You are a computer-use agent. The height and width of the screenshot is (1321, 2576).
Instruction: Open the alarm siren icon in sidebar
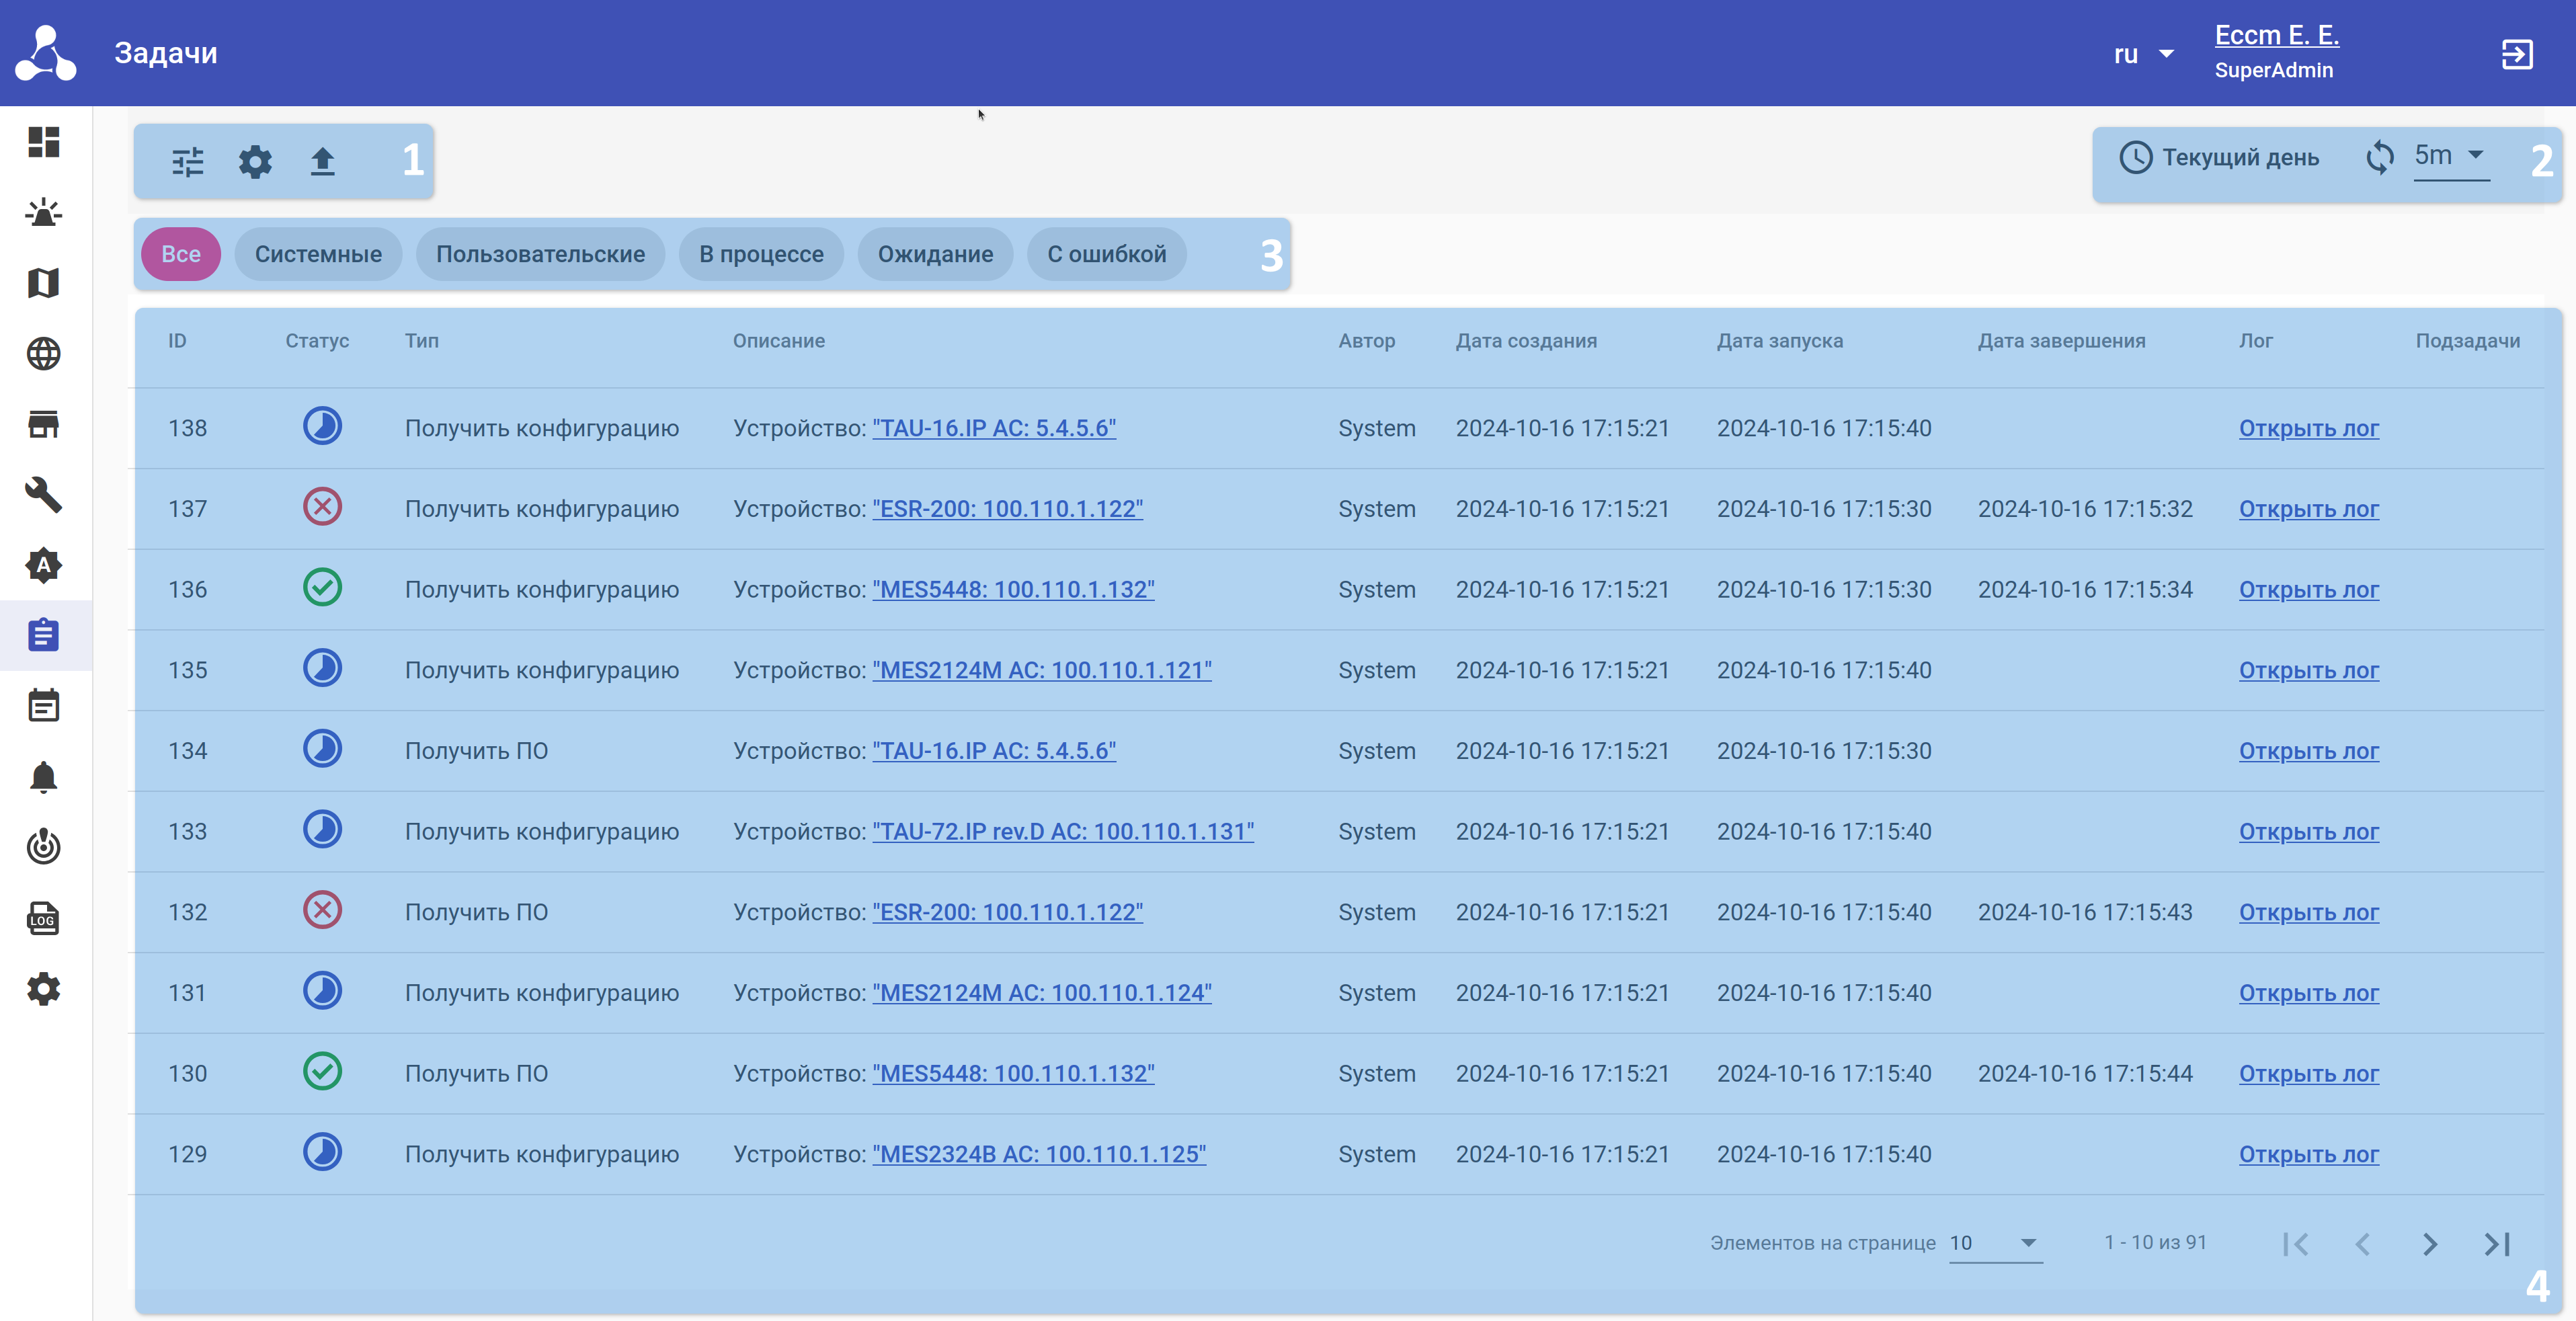[43, 213]
